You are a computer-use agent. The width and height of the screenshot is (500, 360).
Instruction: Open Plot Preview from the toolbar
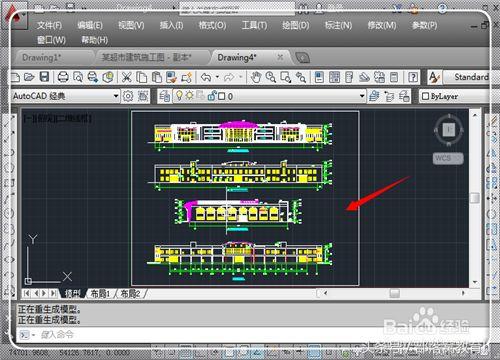coord(78,77)
